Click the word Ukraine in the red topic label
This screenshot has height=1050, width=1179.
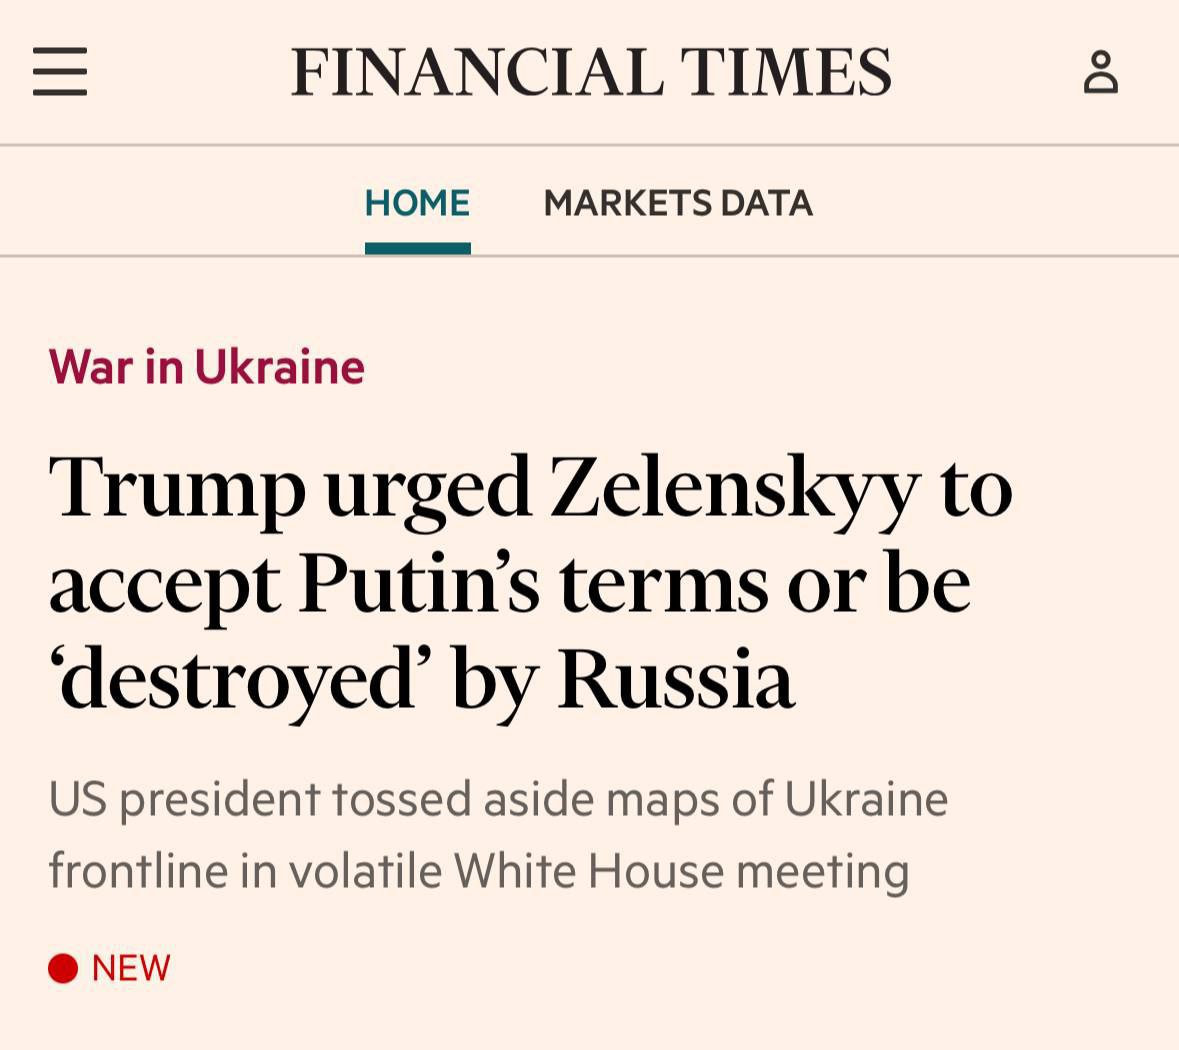click(x=279, y=367)
